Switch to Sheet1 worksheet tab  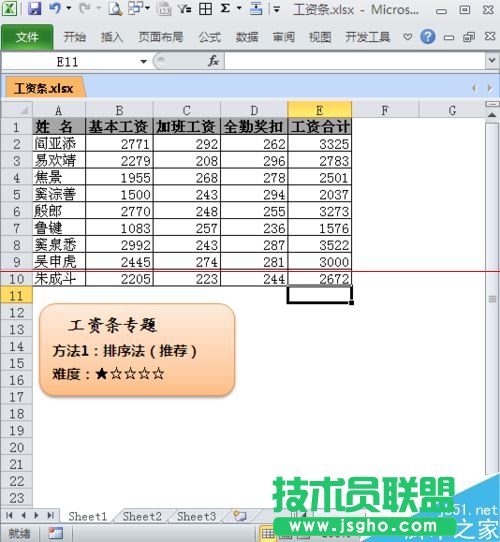[x=88, y=516]
